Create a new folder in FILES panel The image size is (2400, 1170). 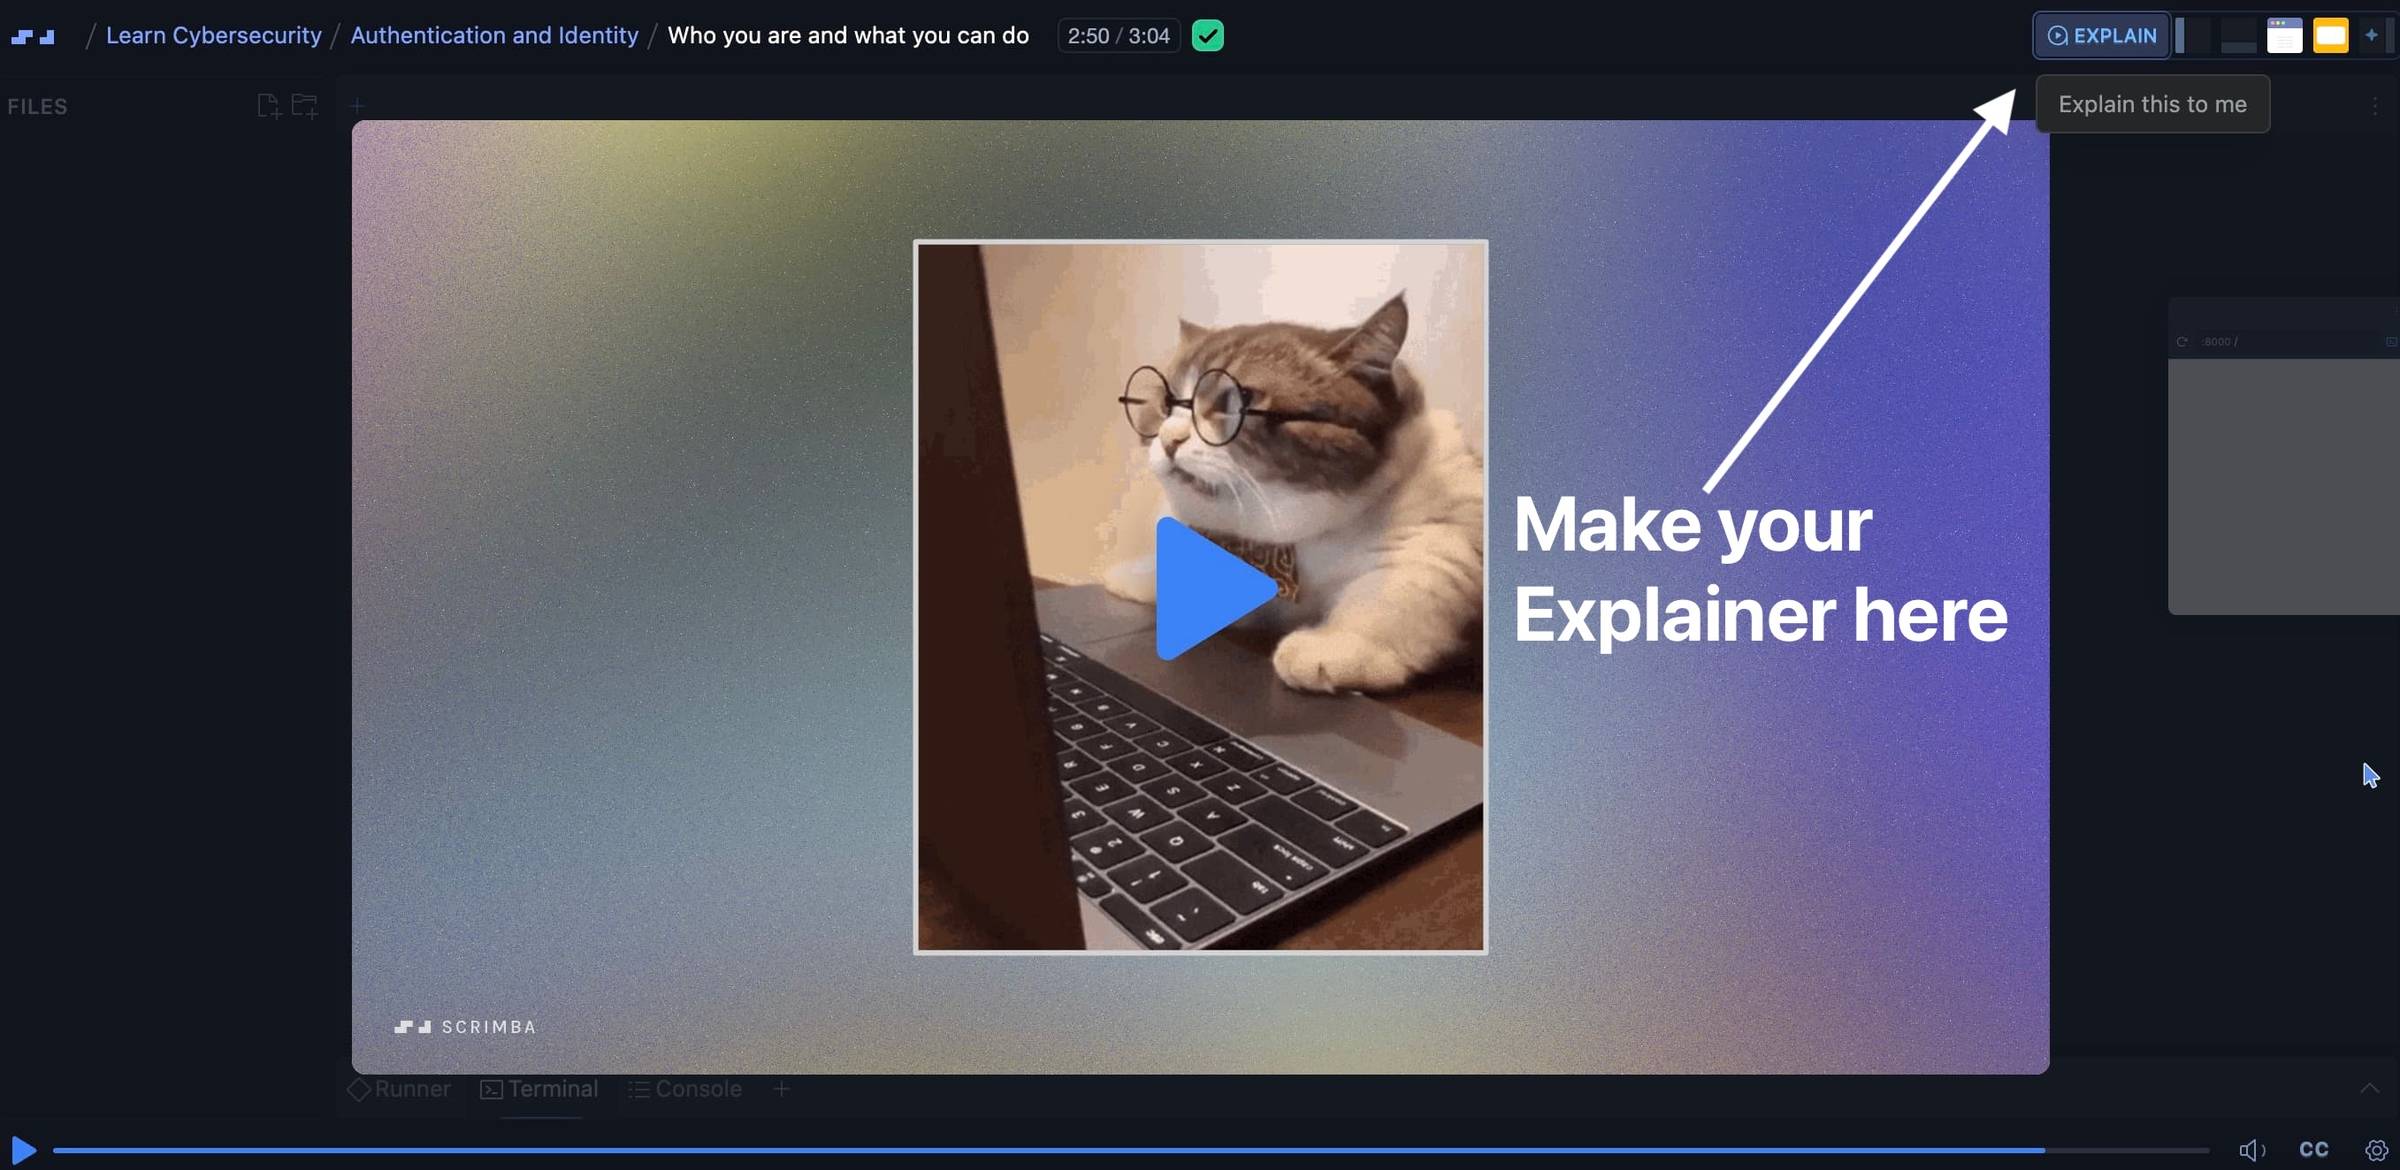pyautogui.click(x=305, y=106)
